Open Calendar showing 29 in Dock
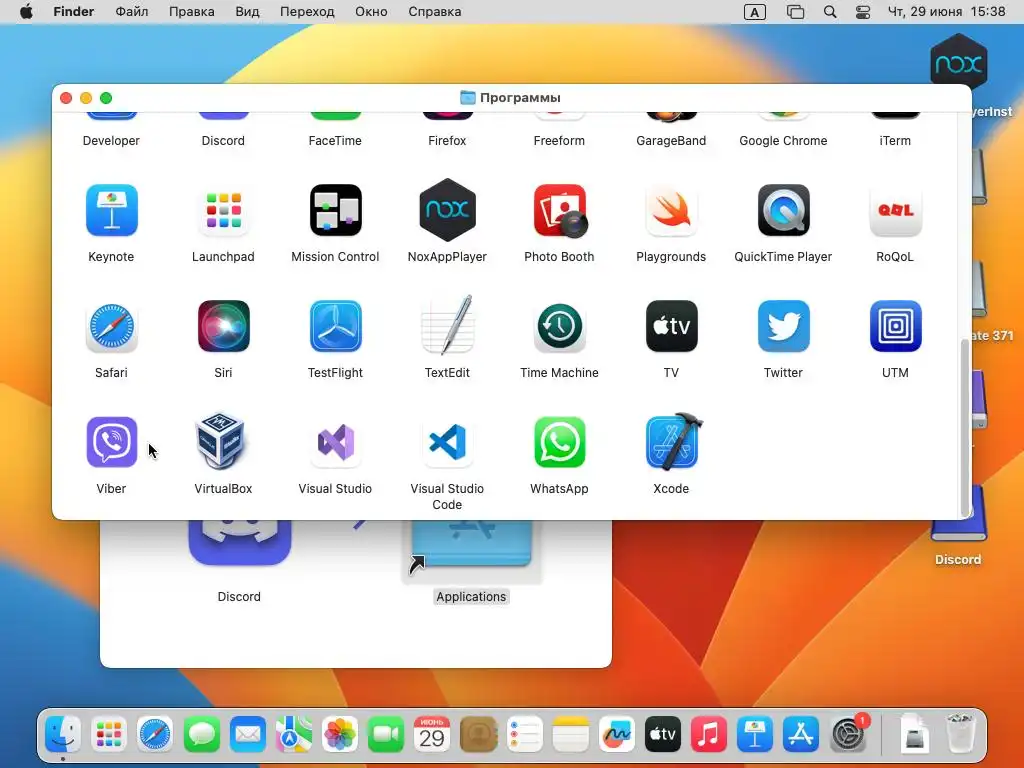1024x768 pixels. point(432,735)
